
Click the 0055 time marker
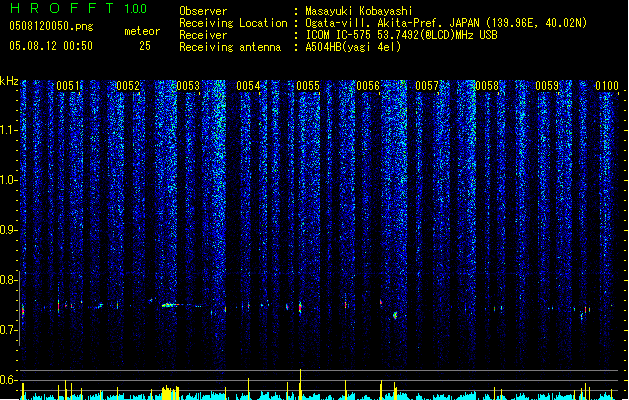click(x=308, y=86)
